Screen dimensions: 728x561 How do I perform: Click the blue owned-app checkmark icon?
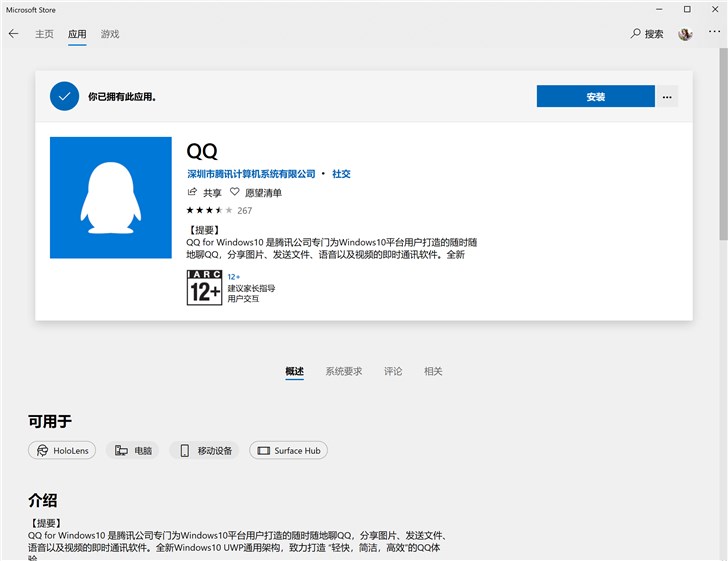(x=65, y=96)
